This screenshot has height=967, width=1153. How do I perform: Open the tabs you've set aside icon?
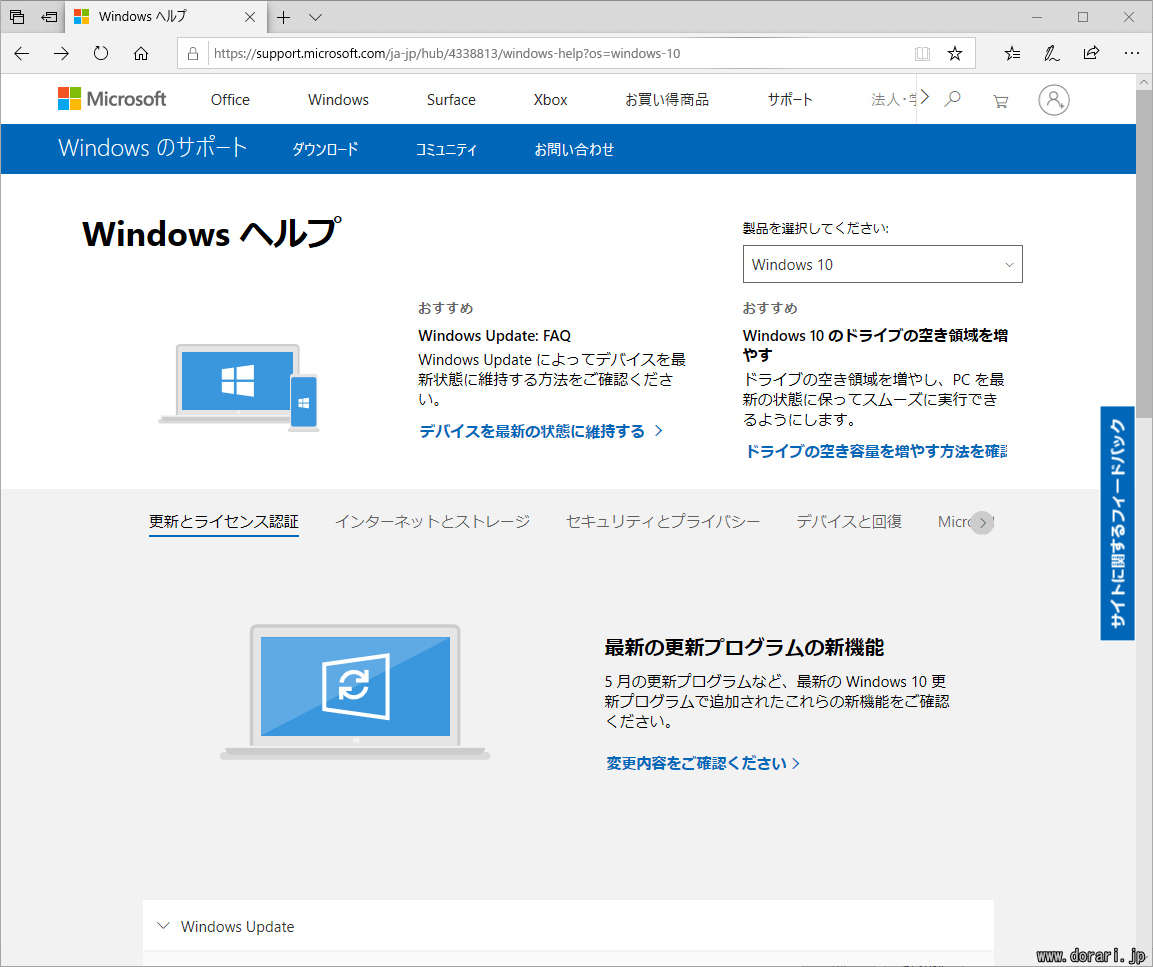tap(17, 16)
